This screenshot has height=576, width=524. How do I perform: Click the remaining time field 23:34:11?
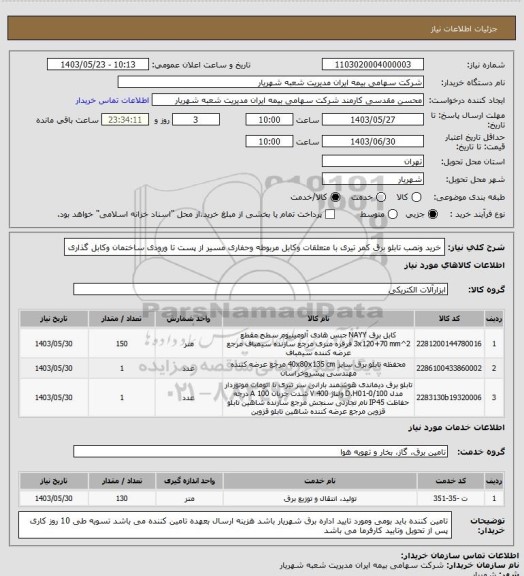125,120
